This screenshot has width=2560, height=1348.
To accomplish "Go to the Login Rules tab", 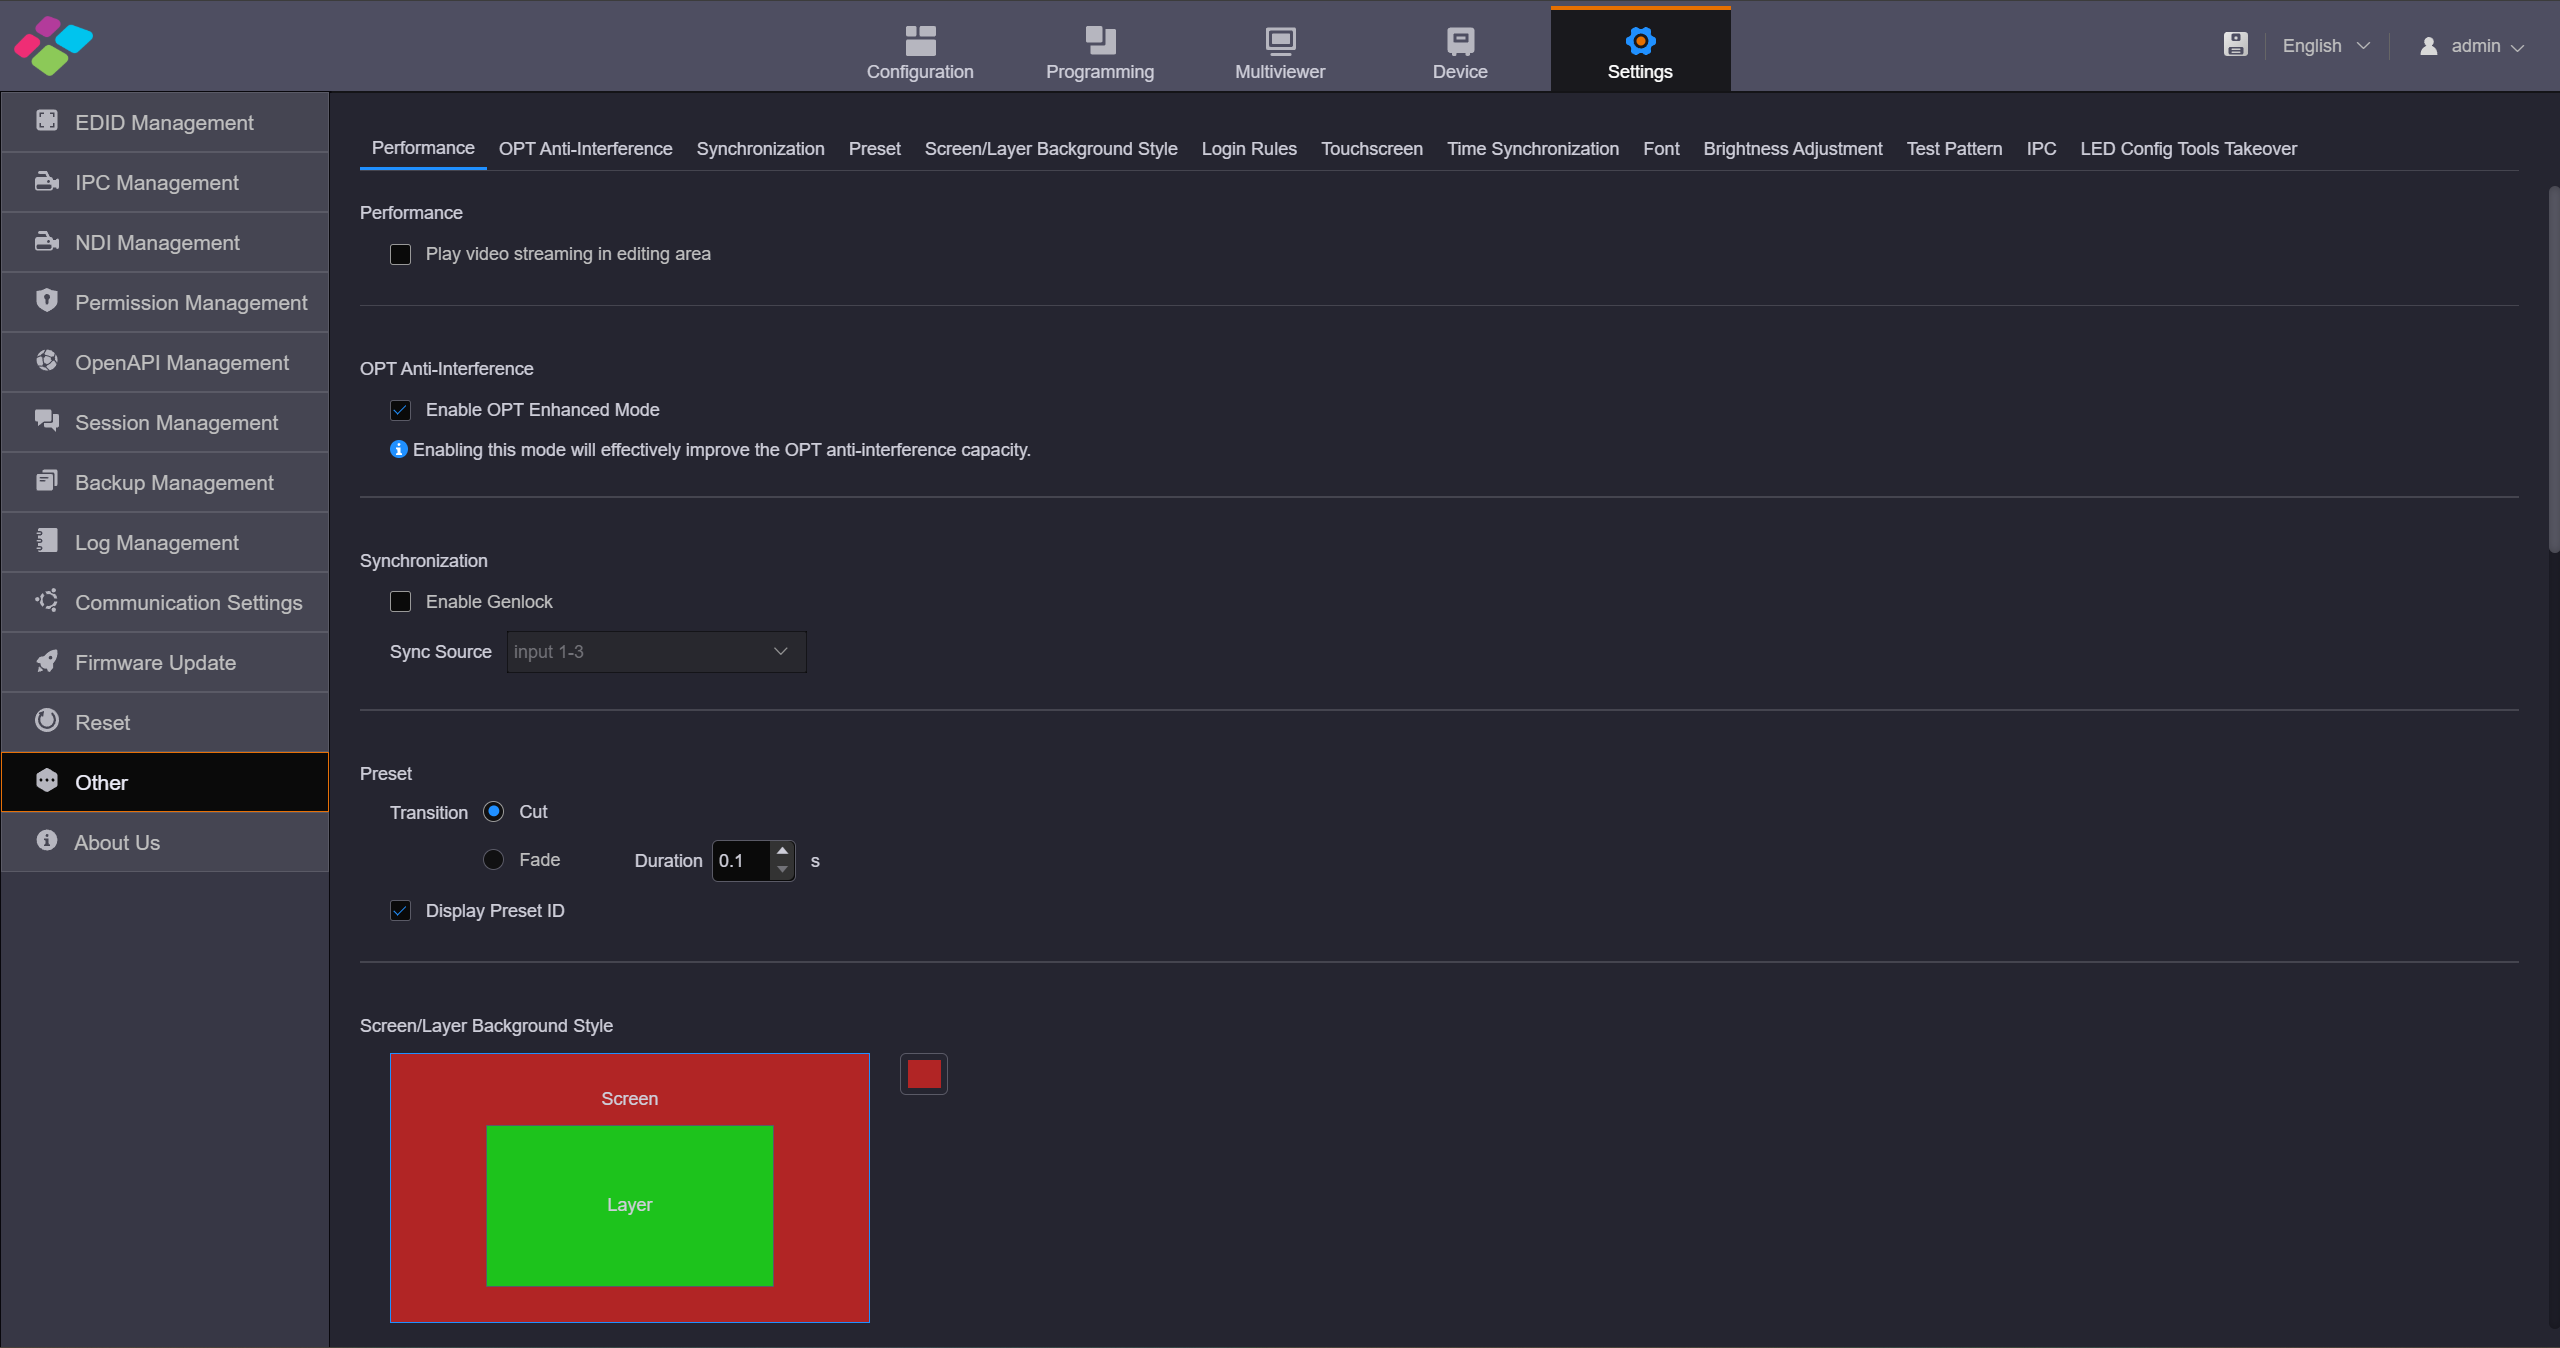I will 1248,149.
